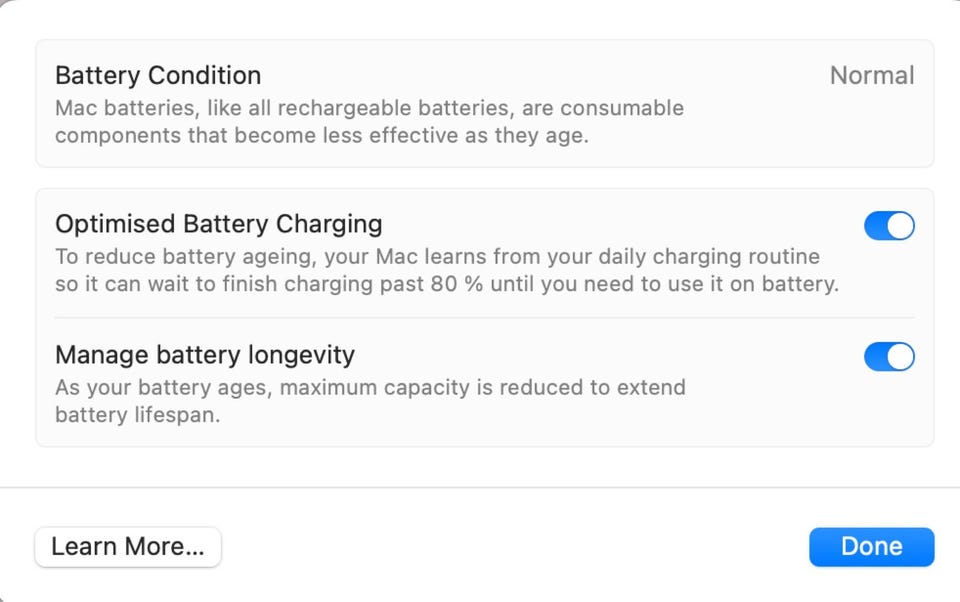Click the daily charging routine description line
960x602 pixels.
click(437, 257)
